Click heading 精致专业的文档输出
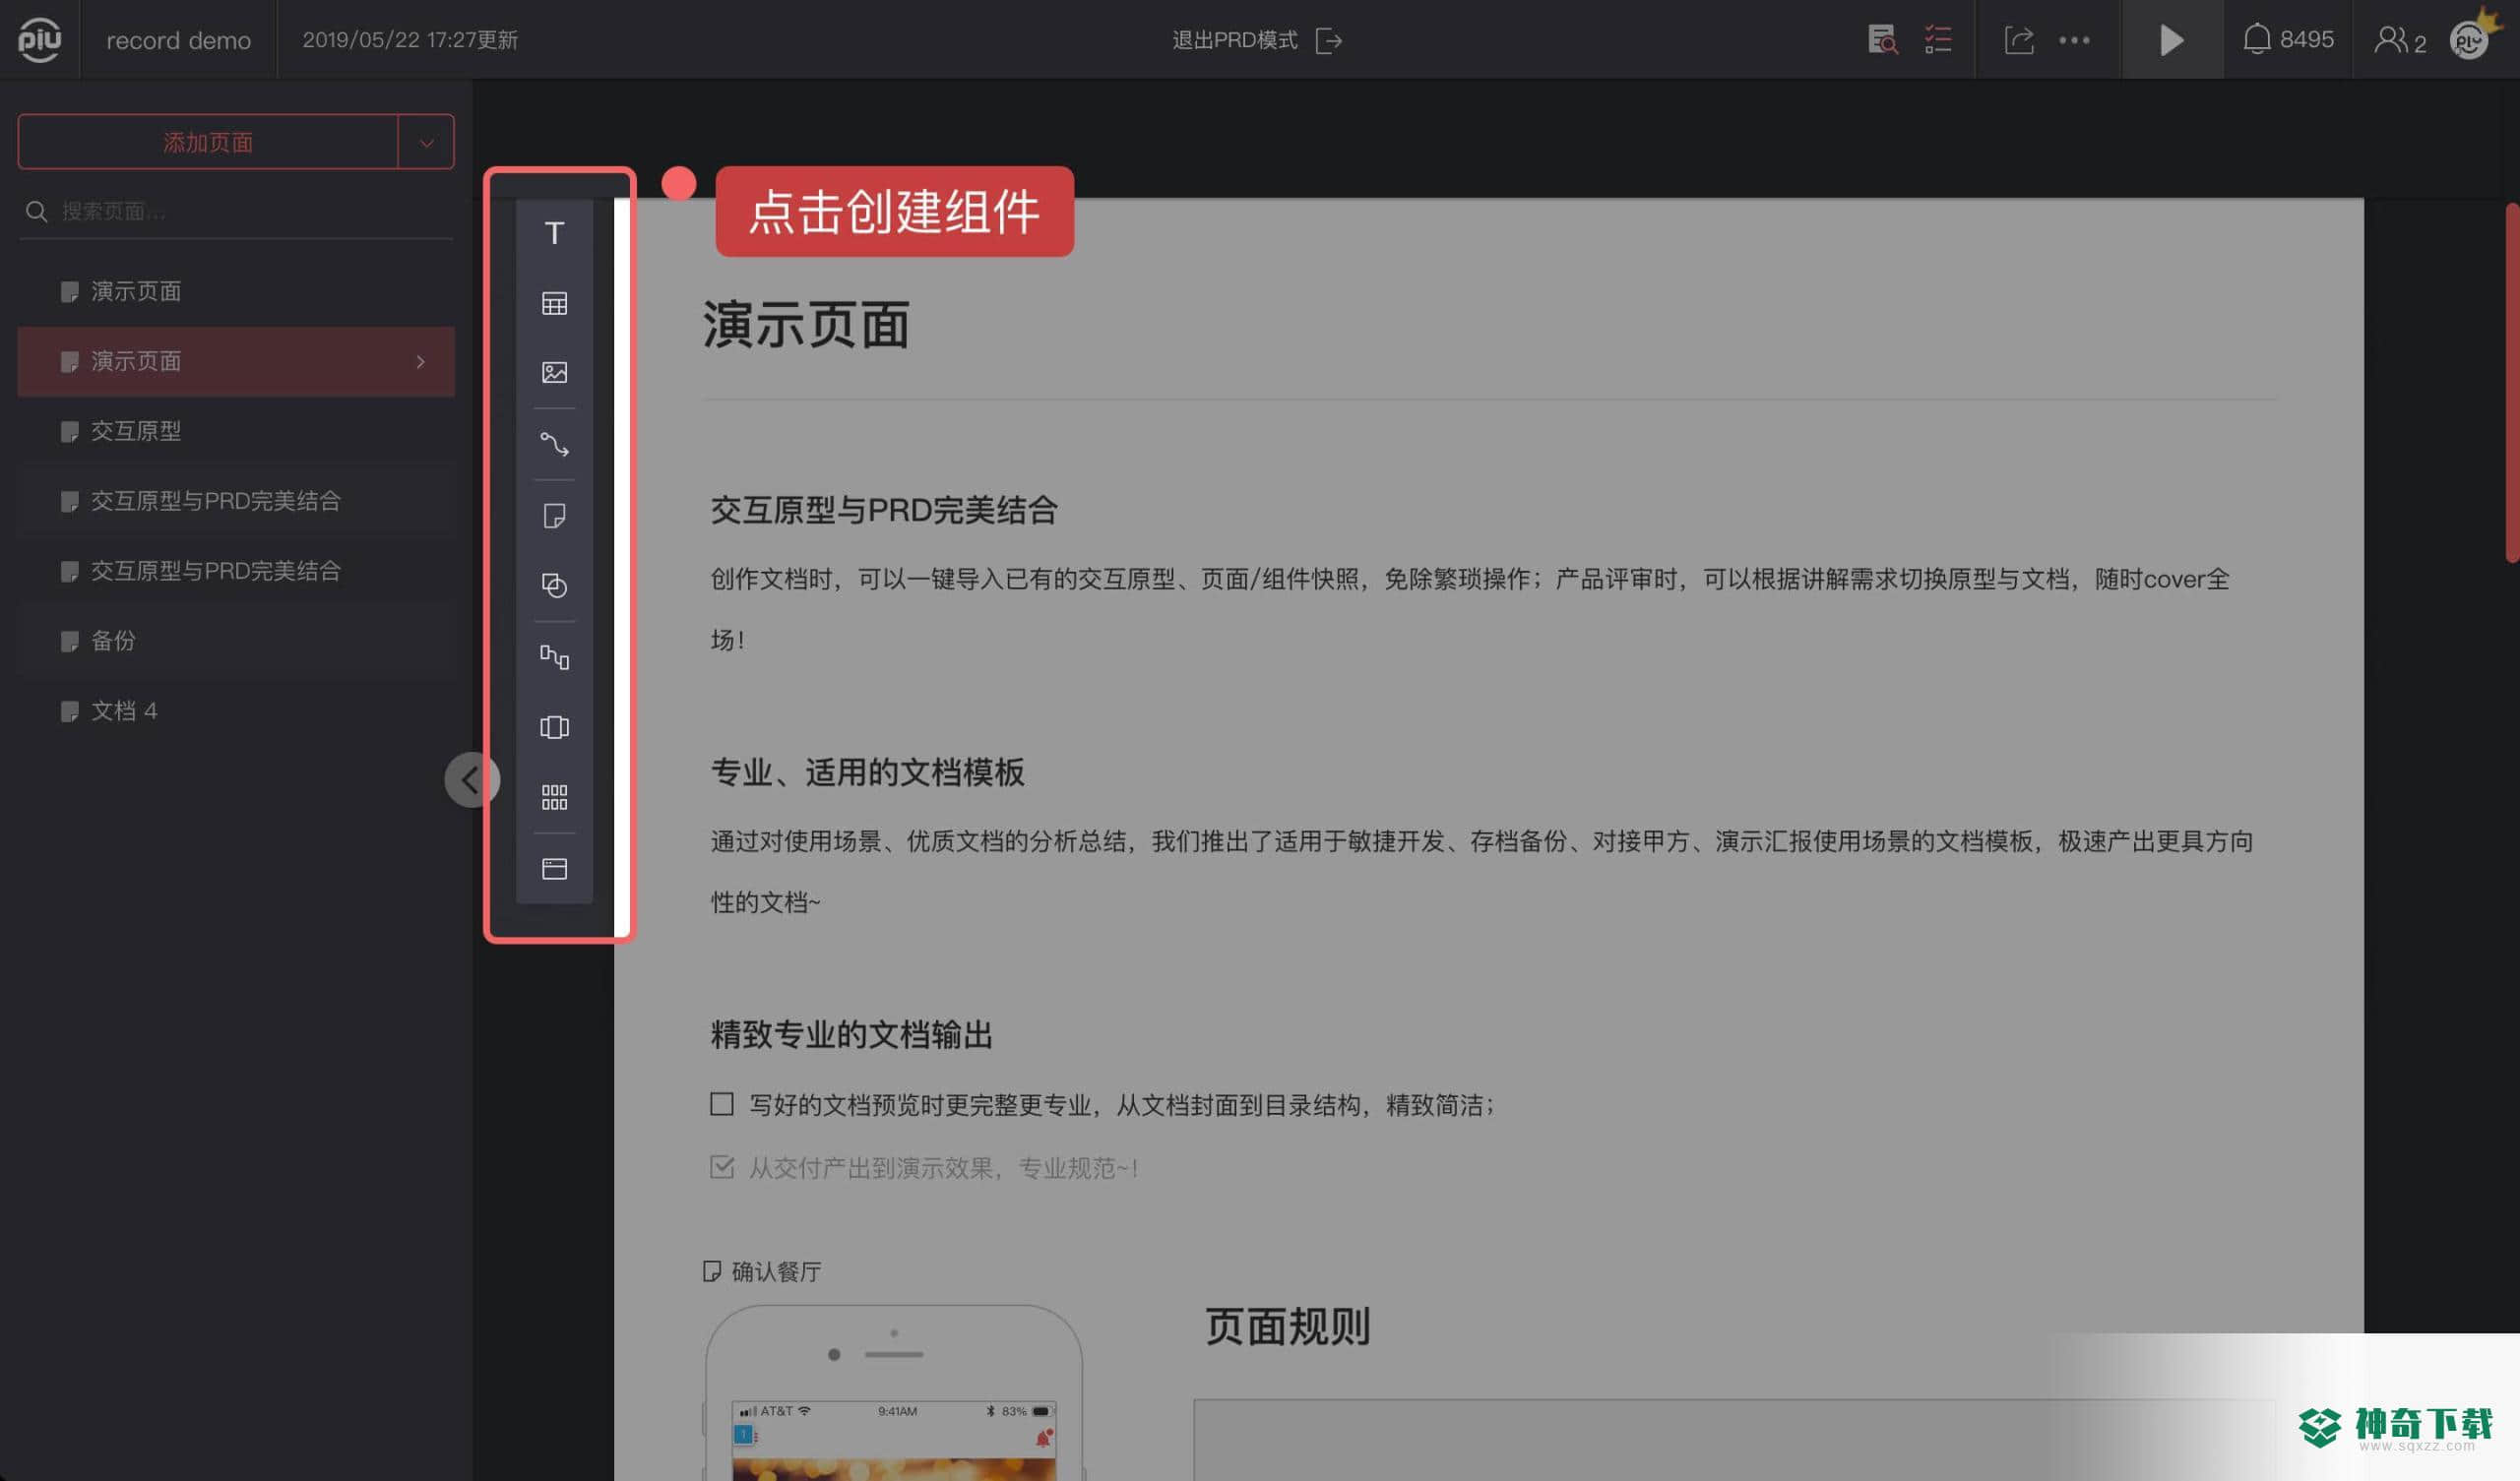This screenshot has width=2520, height=1481. click(x=851, y=1034)
